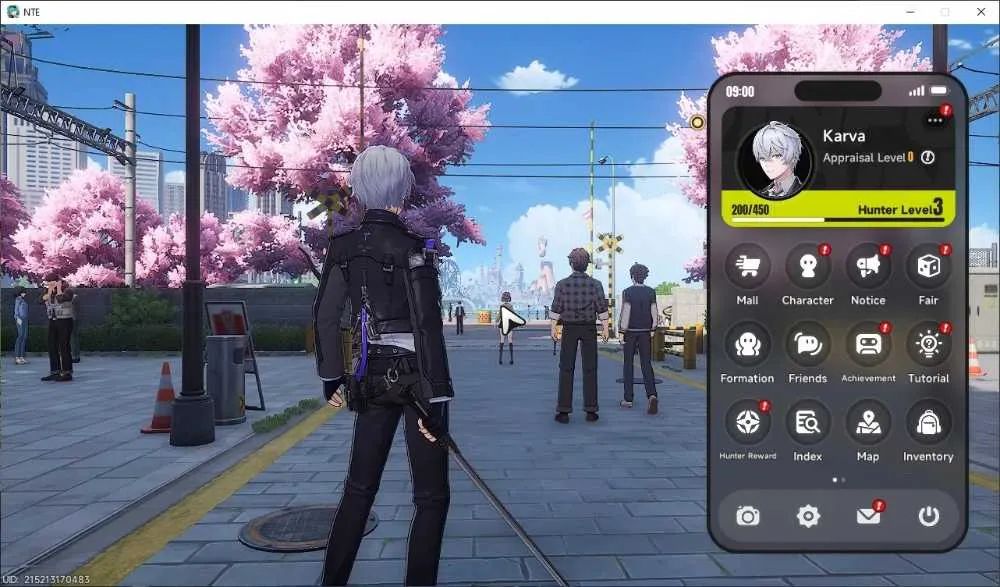Switch to the second phone menu page dot
Viewport: 1000px width, 587px height.
[x=844, y=480]
